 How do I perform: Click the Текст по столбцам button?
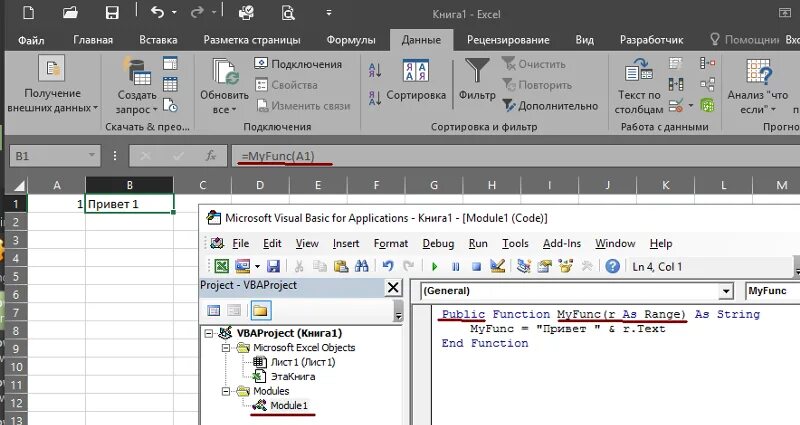[x=639, y=86]
